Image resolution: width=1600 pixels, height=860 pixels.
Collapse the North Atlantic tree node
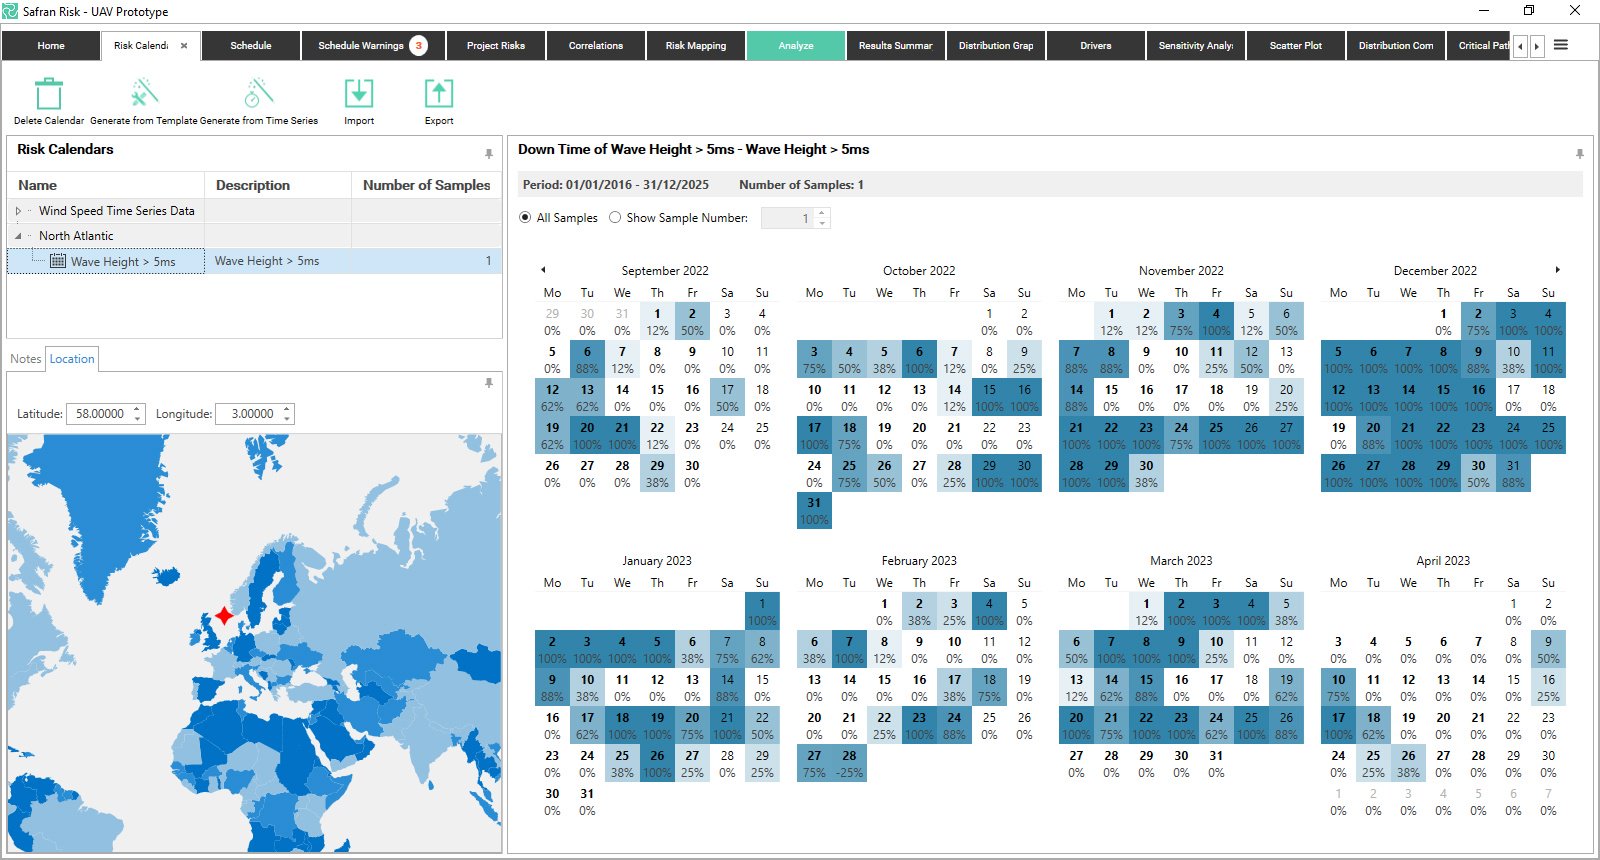[x=18, y=236]
